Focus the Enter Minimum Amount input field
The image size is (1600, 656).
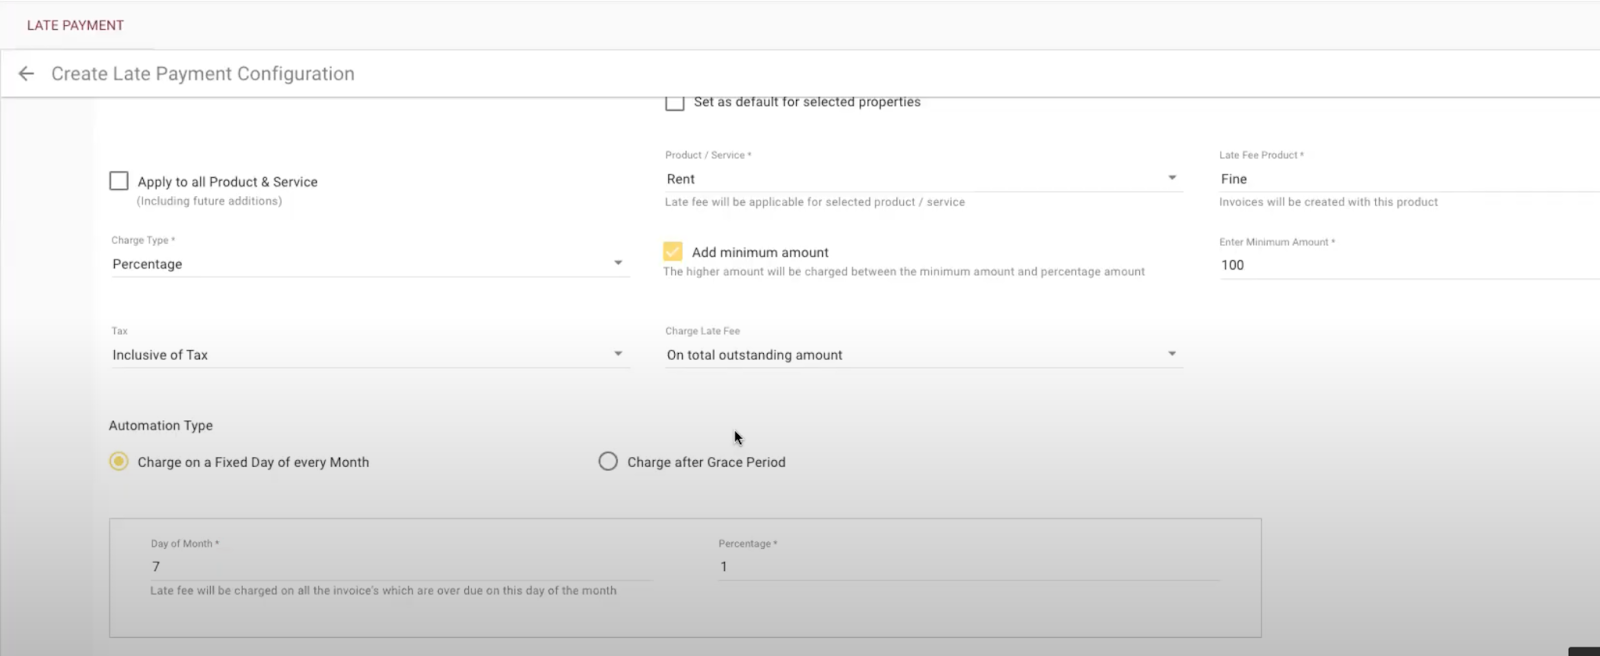tap(1400, 265)
